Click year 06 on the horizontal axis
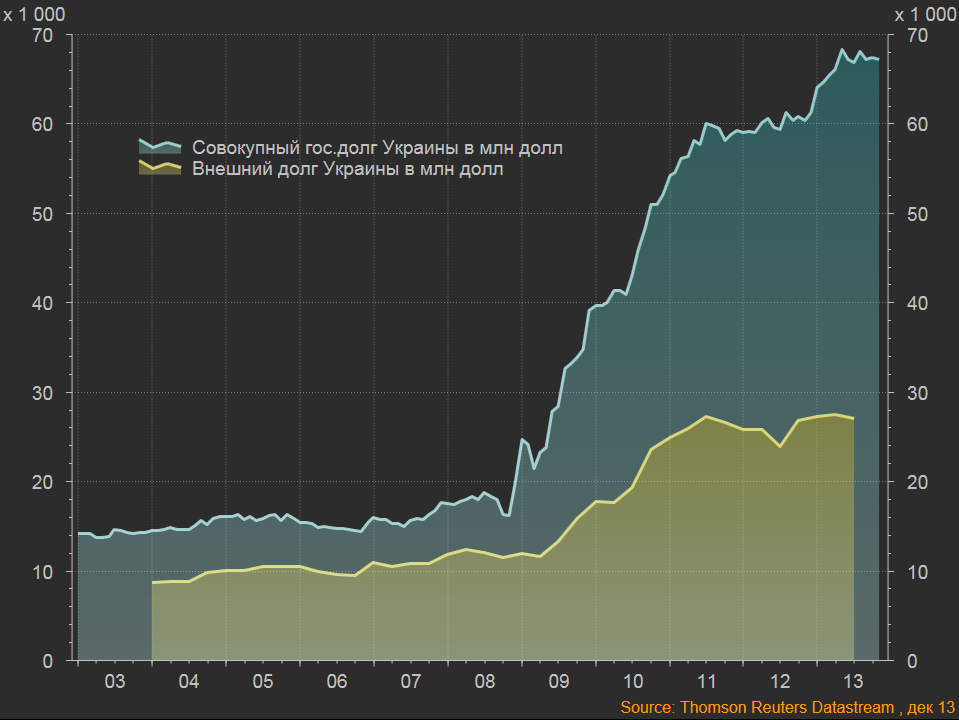This screenshot has width=959, height=720. [x=337, y=682]
